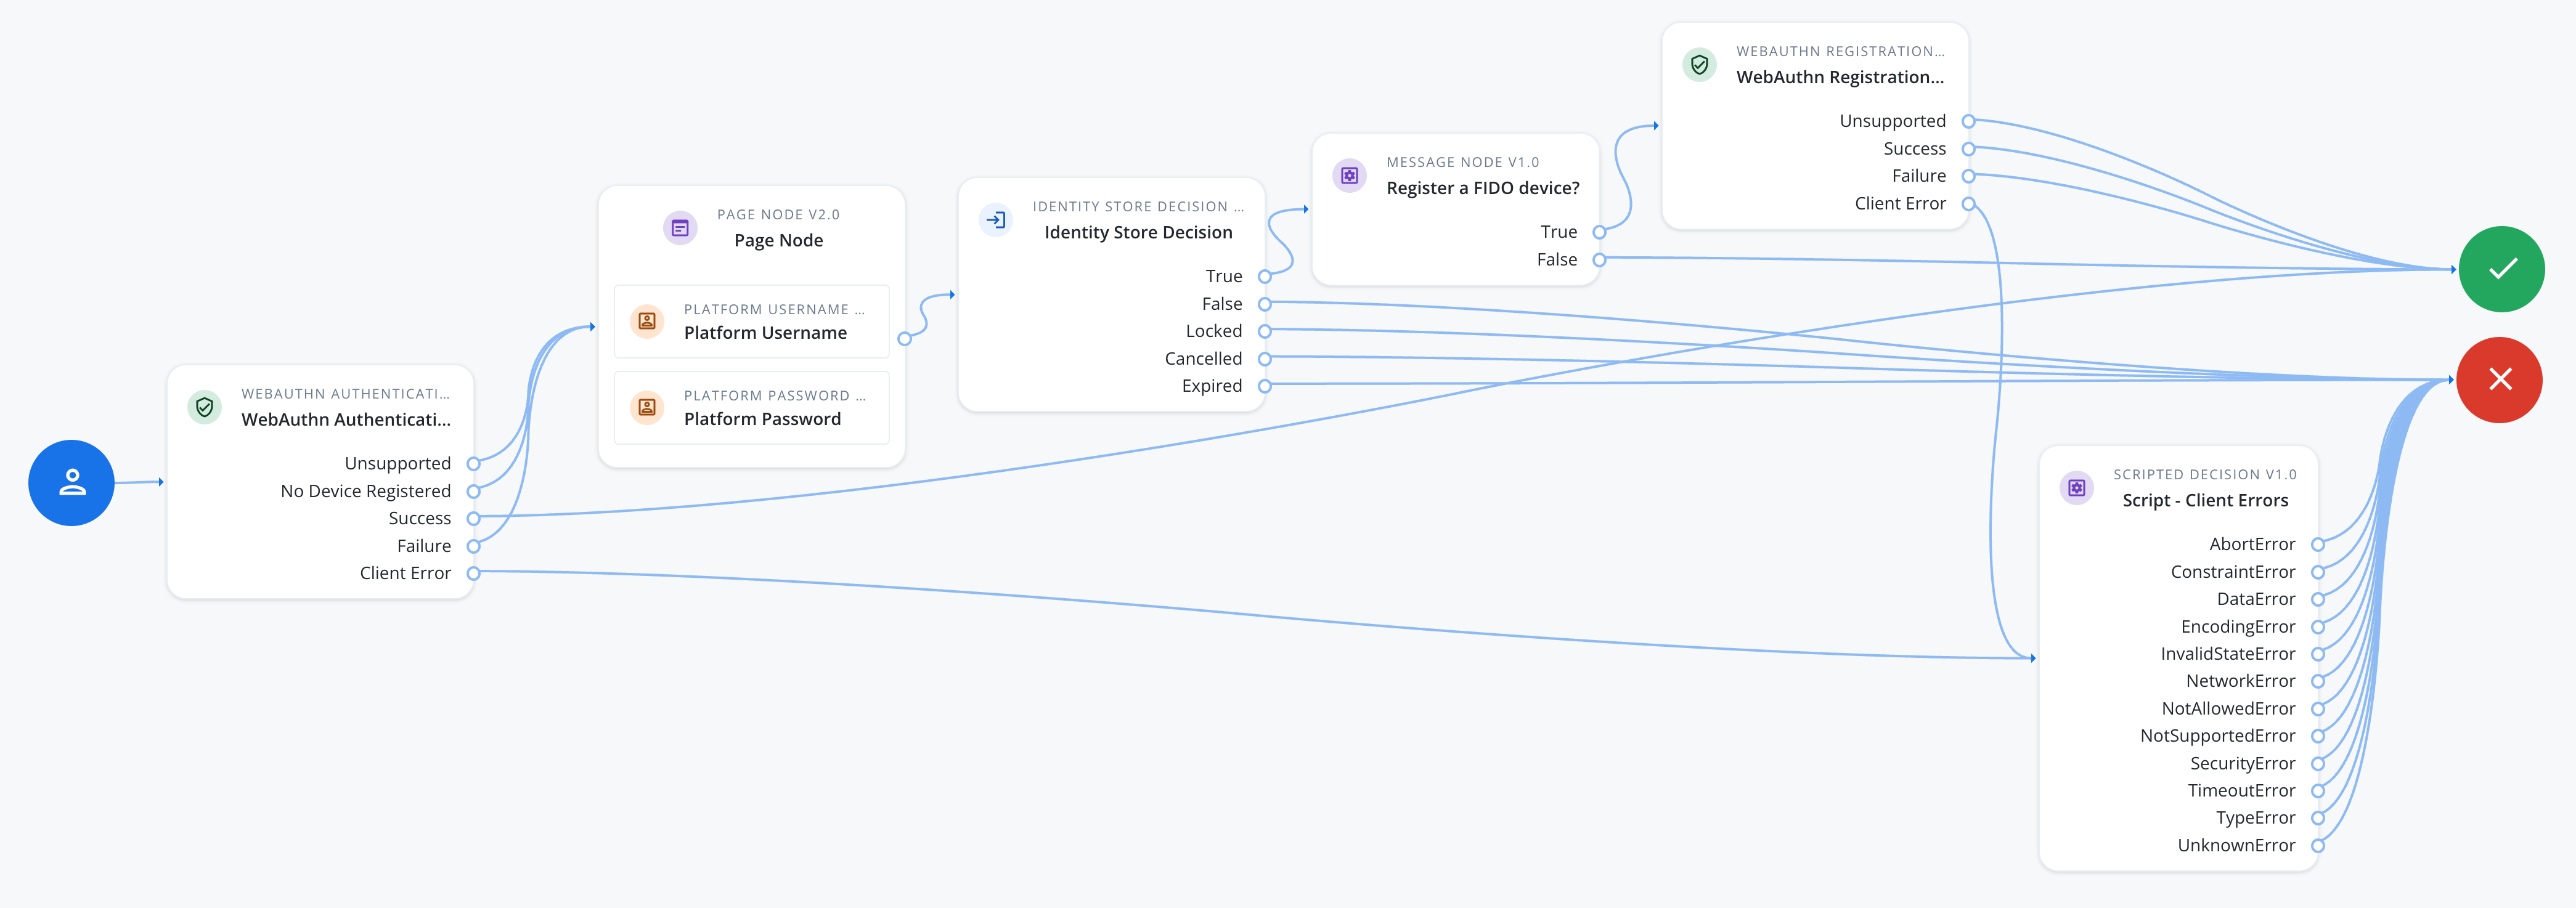2576x908 pixels.
Task: Select the Identity Store Decision title
Action: pyautogui.click(x=1138, y=232)
